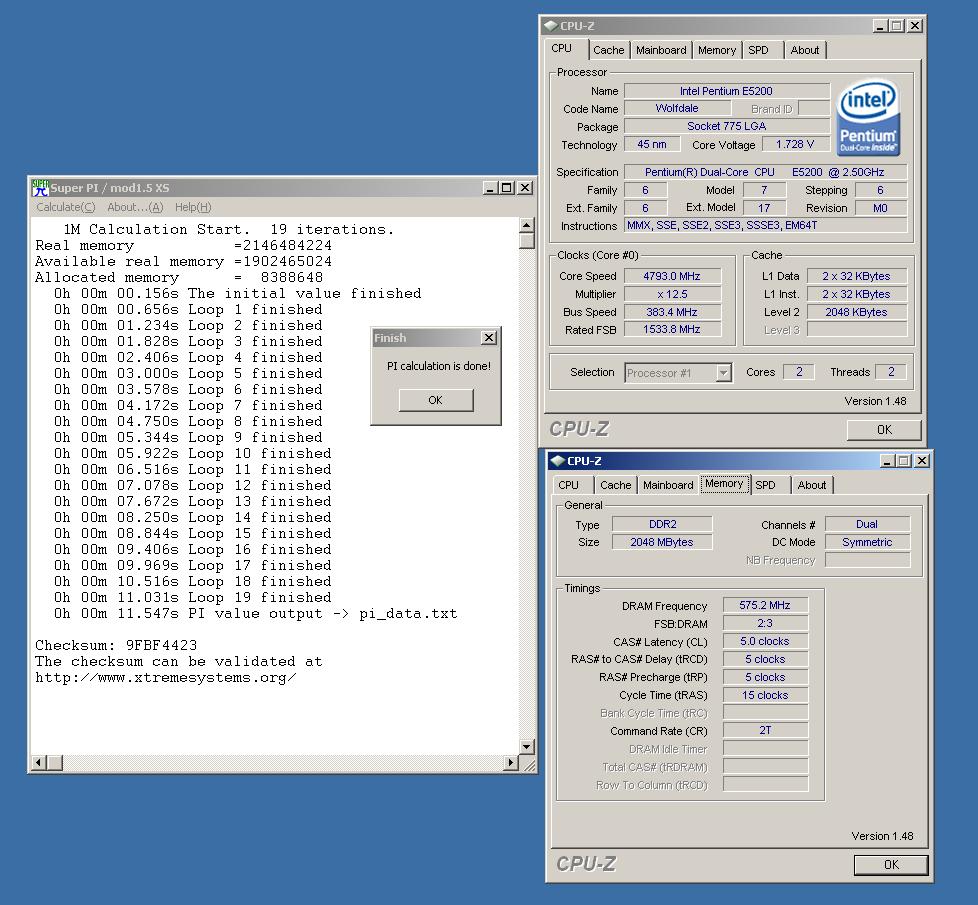Screen dimensions: 978x905
Task: Click the Super PI horizontal scrollbar left arrow
Action: pos(39,762)
